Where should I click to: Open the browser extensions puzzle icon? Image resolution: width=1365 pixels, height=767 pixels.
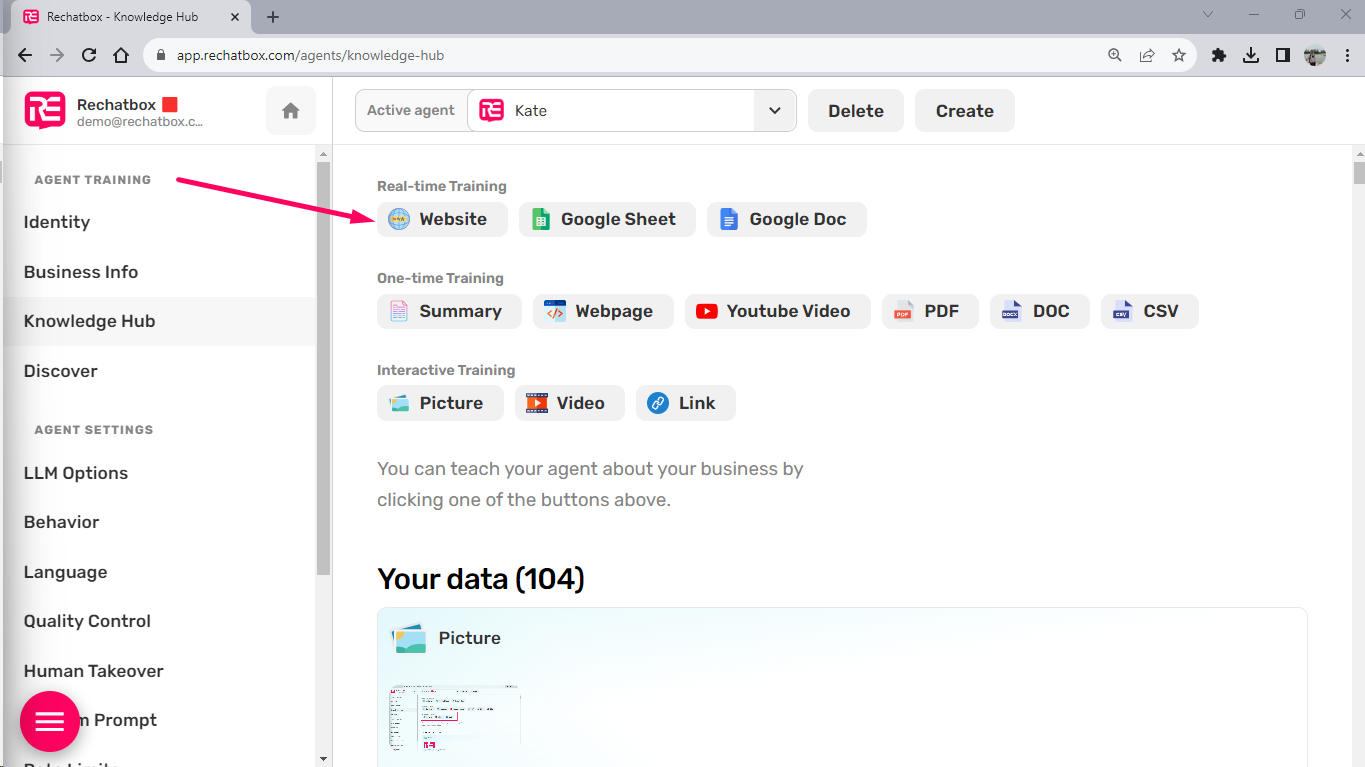click(x=1219, y=56)
